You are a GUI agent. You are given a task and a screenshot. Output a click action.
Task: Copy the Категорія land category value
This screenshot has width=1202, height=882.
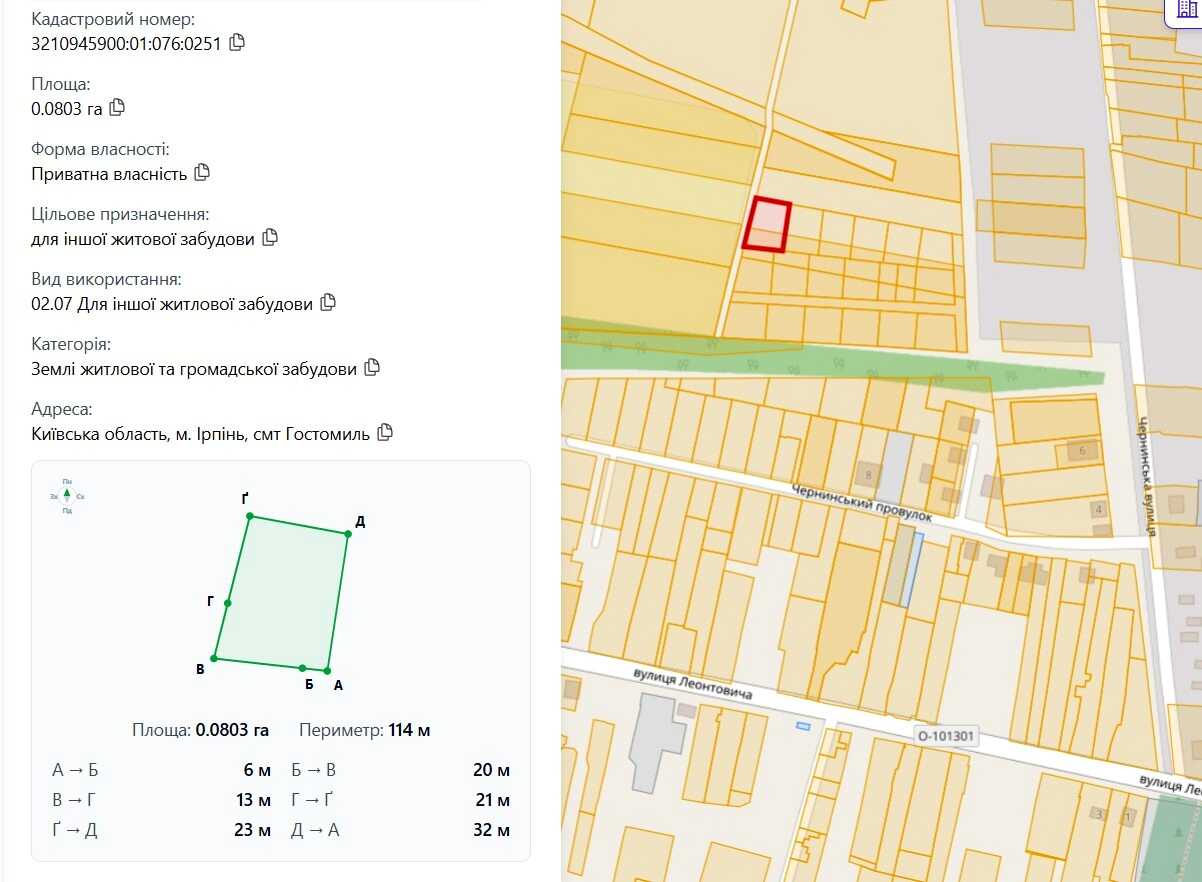click(372, 368)
